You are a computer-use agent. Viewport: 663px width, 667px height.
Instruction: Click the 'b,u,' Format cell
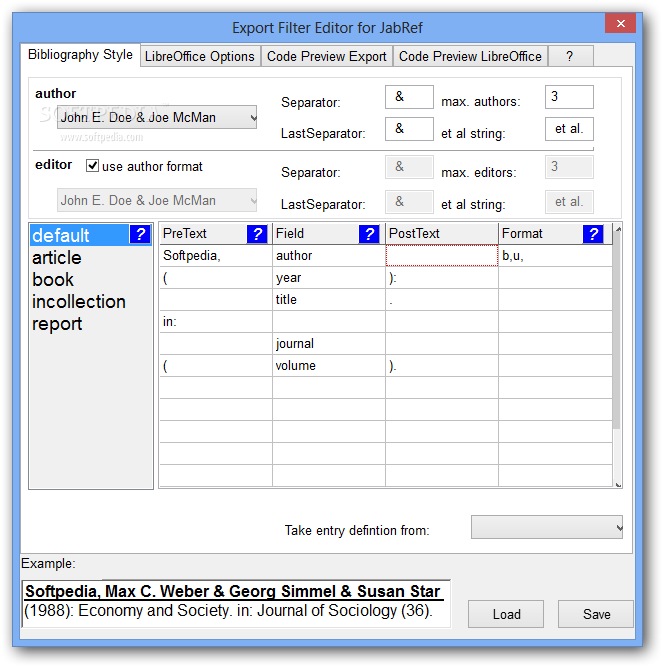coord(555,256)
